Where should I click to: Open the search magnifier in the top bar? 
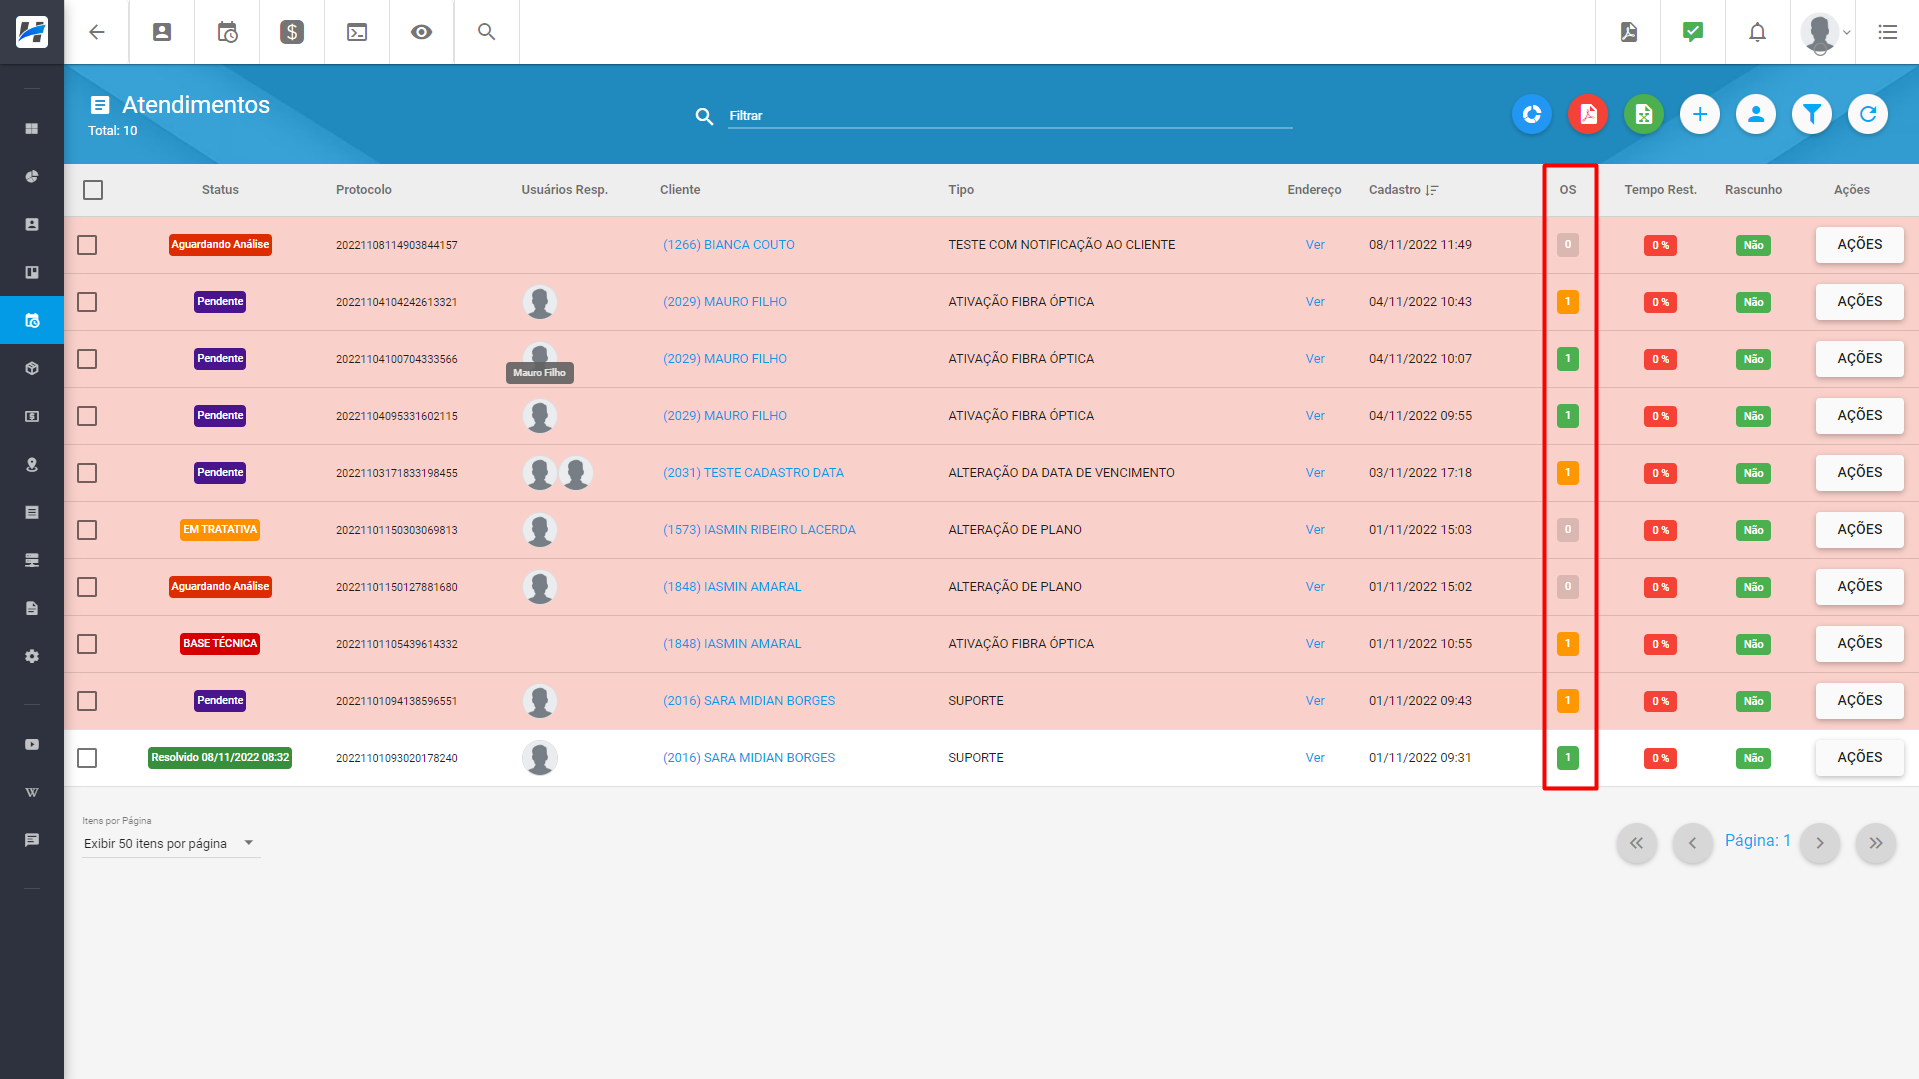487,32
